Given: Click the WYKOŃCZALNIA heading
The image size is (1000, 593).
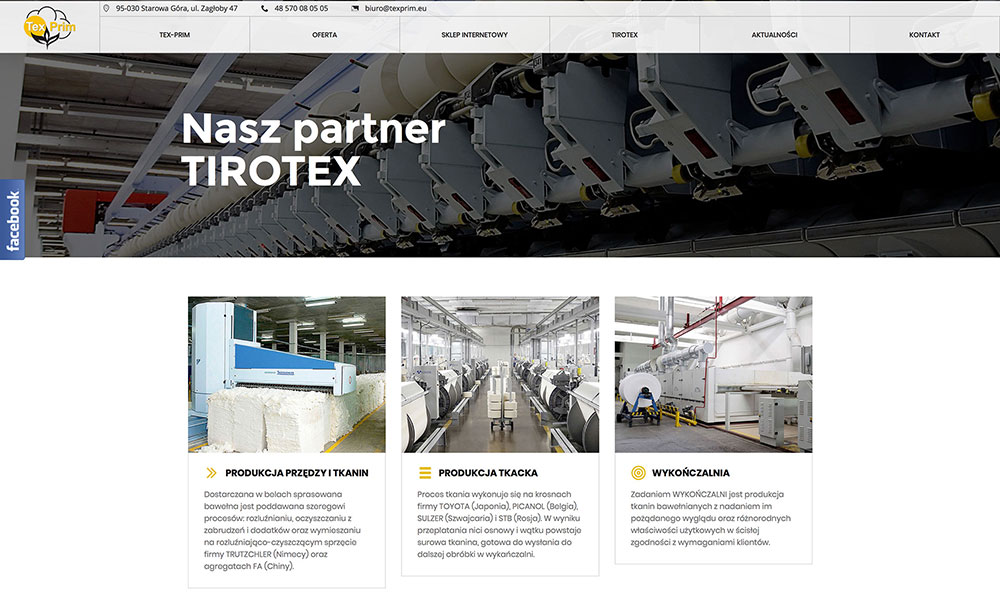Looking at the screenshot, I should pyautogui.click(x=691, y=472).
